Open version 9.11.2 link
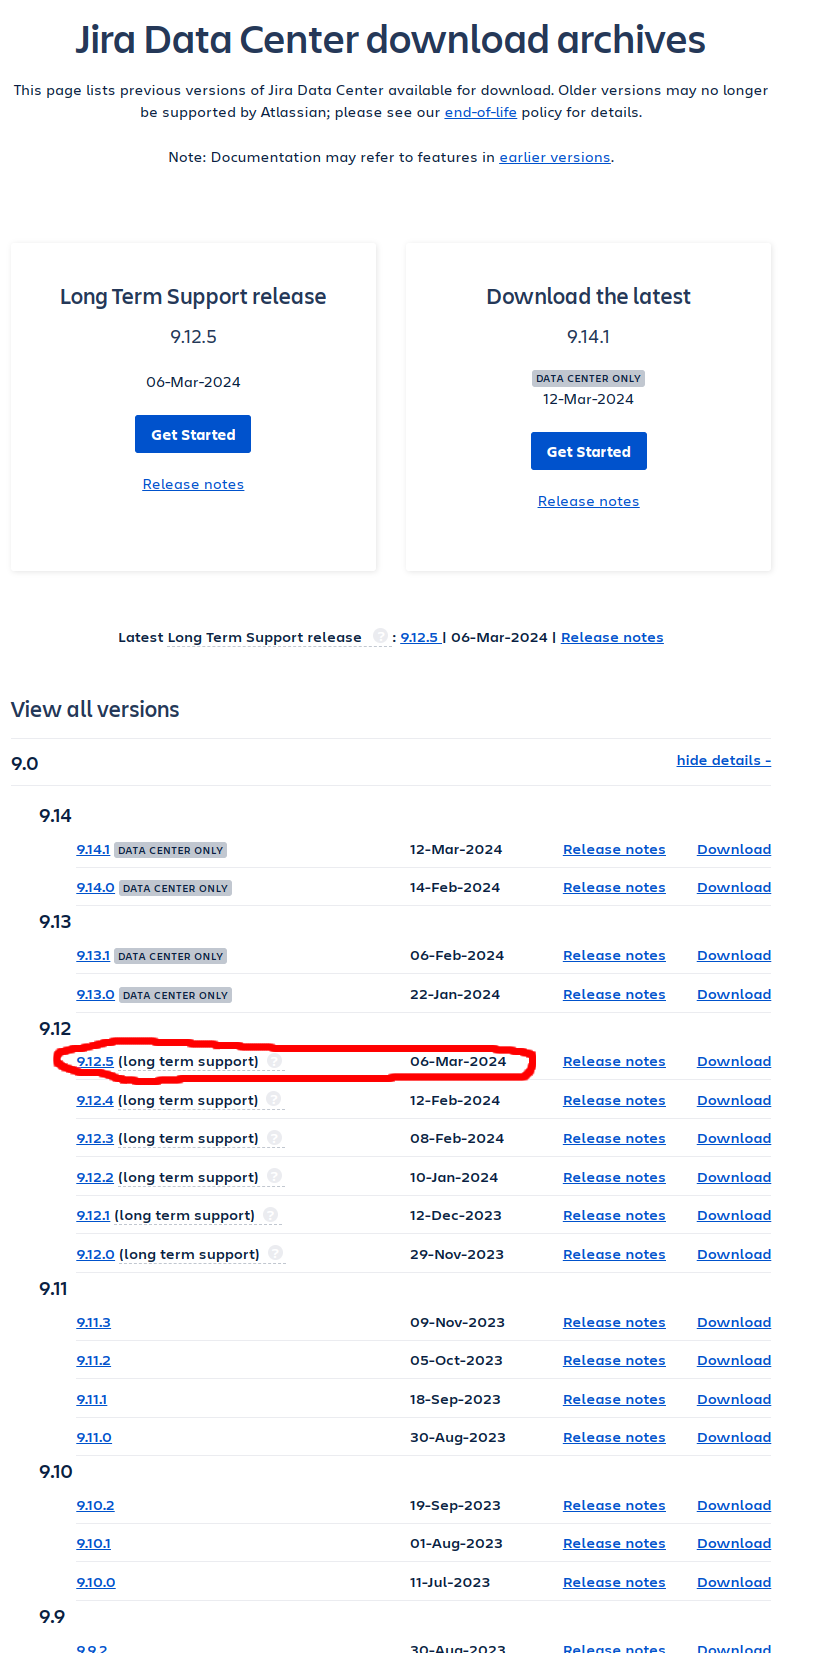 point(93,1360)
